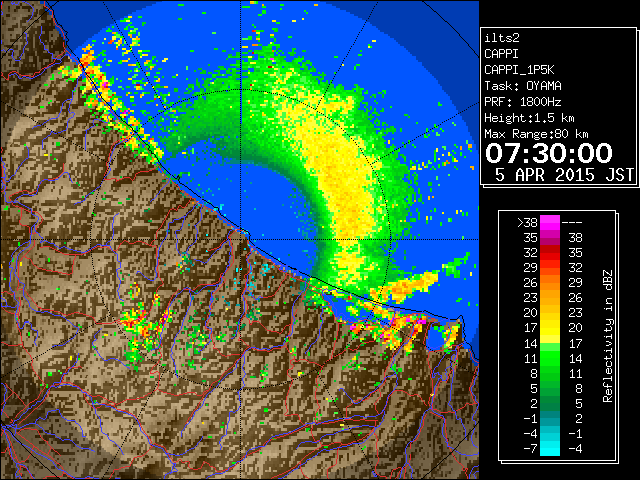Pick the red 32–35 dBZ legend swatch
This screenshot has width=640, height=480.
(550, 253)
